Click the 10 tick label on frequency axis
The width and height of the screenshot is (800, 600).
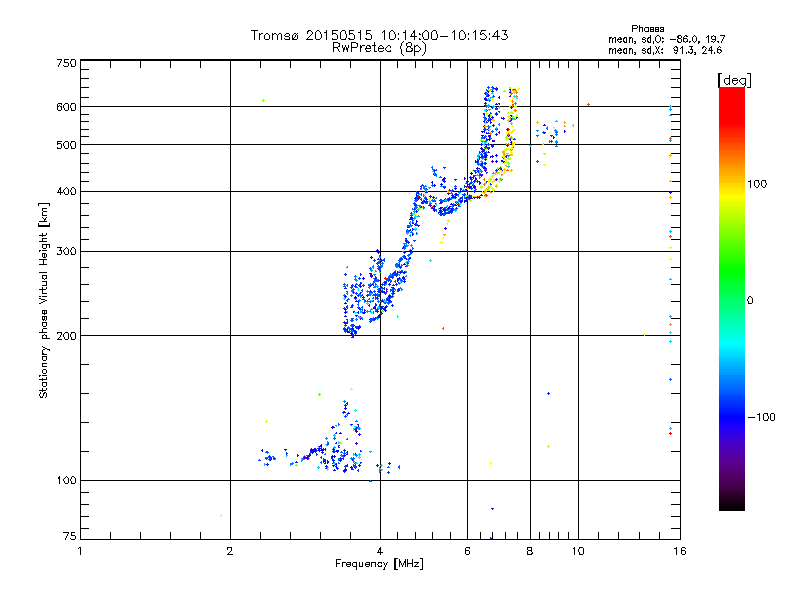pyautogui.click(x=576, y=551)
